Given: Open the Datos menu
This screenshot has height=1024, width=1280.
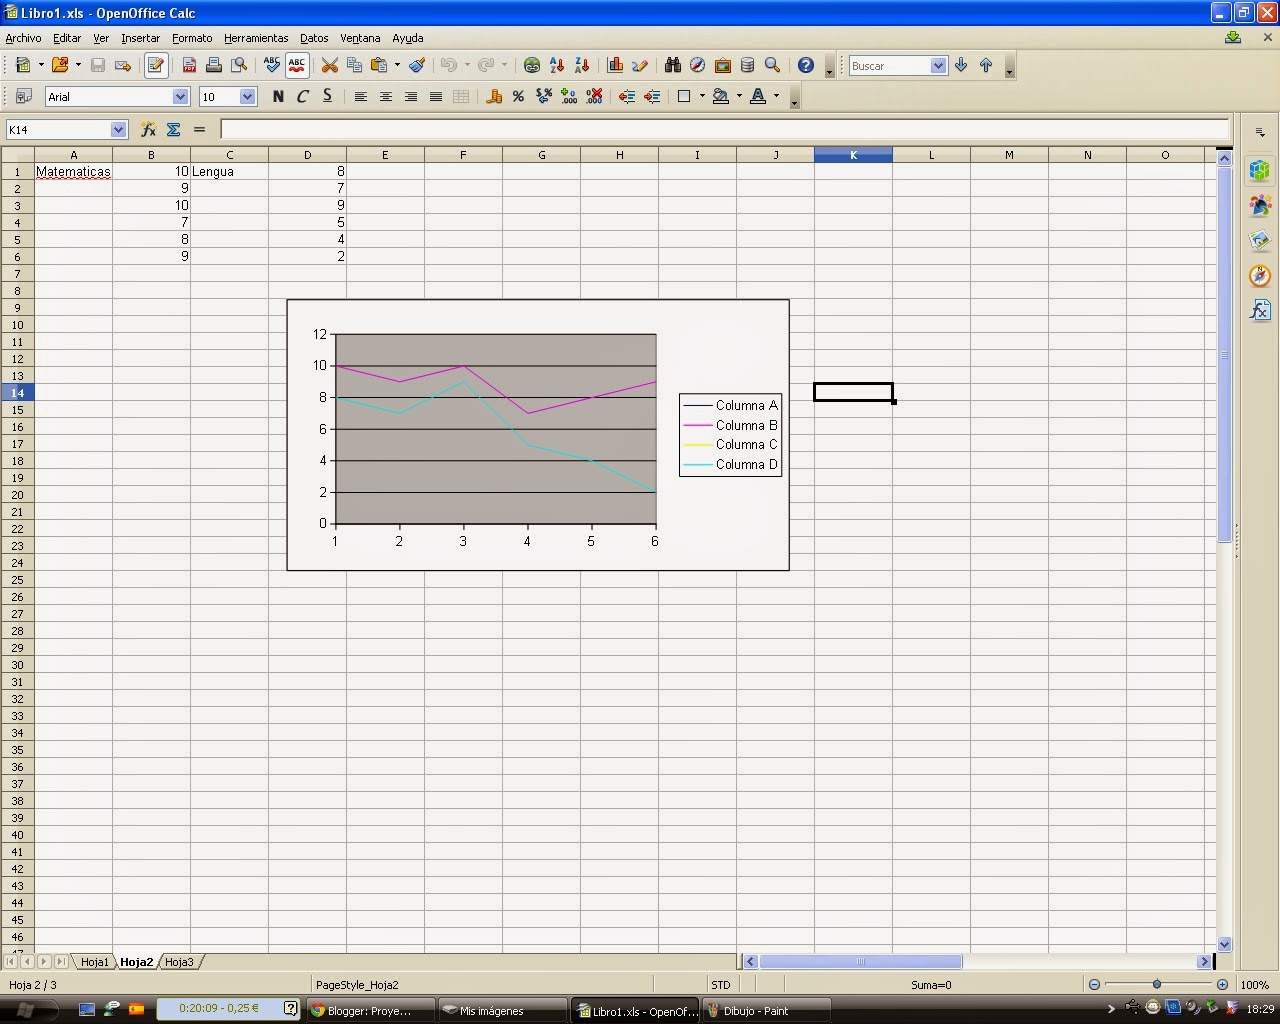Looking at the screenshot, I should [314, 38].
